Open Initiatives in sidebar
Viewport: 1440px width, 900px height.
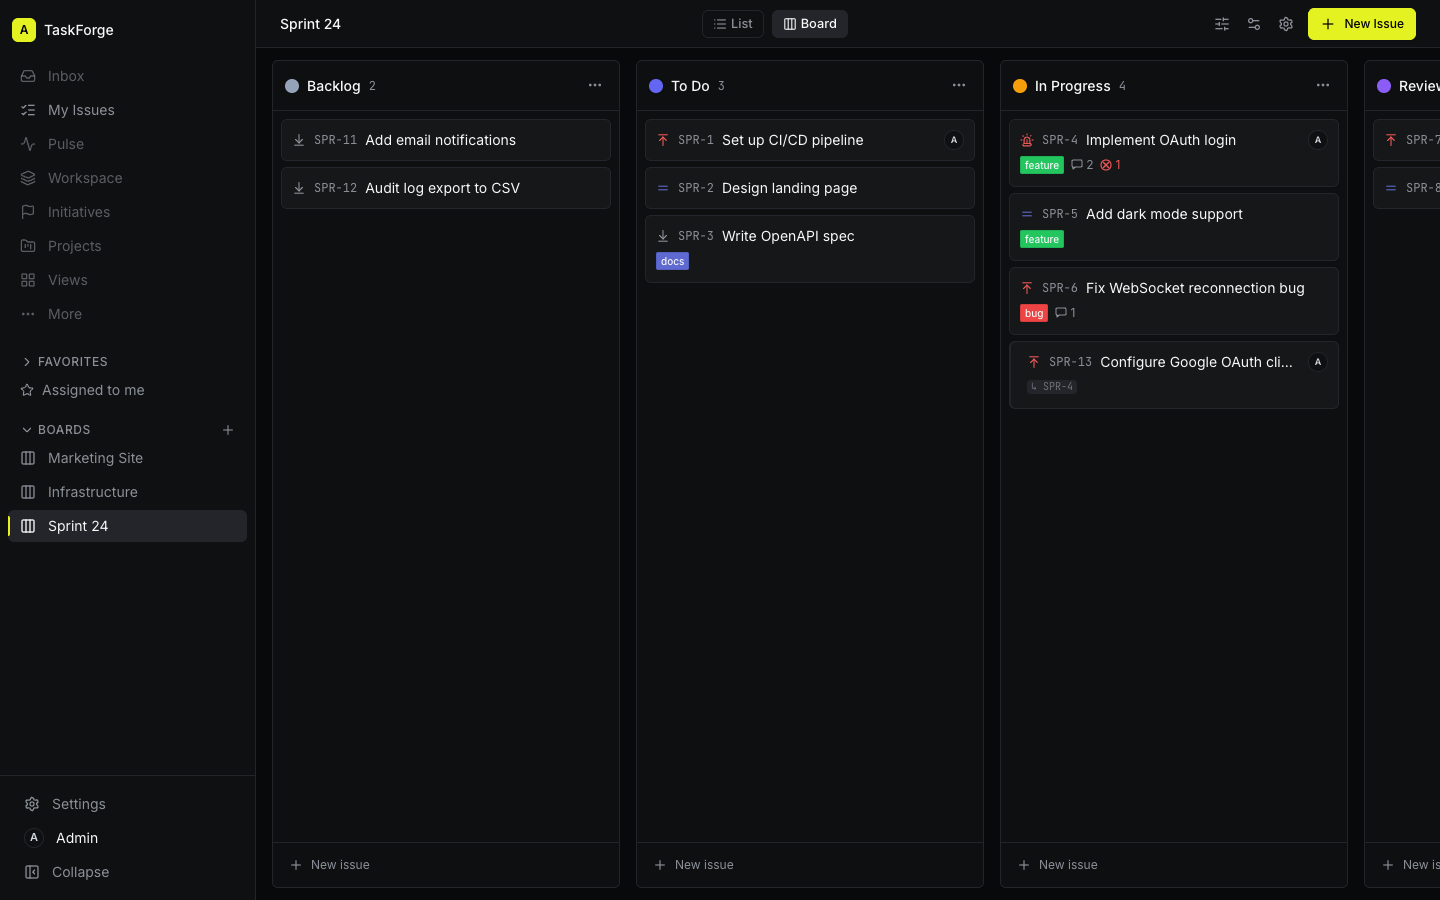pyautogui.click(x=127, y=212)
